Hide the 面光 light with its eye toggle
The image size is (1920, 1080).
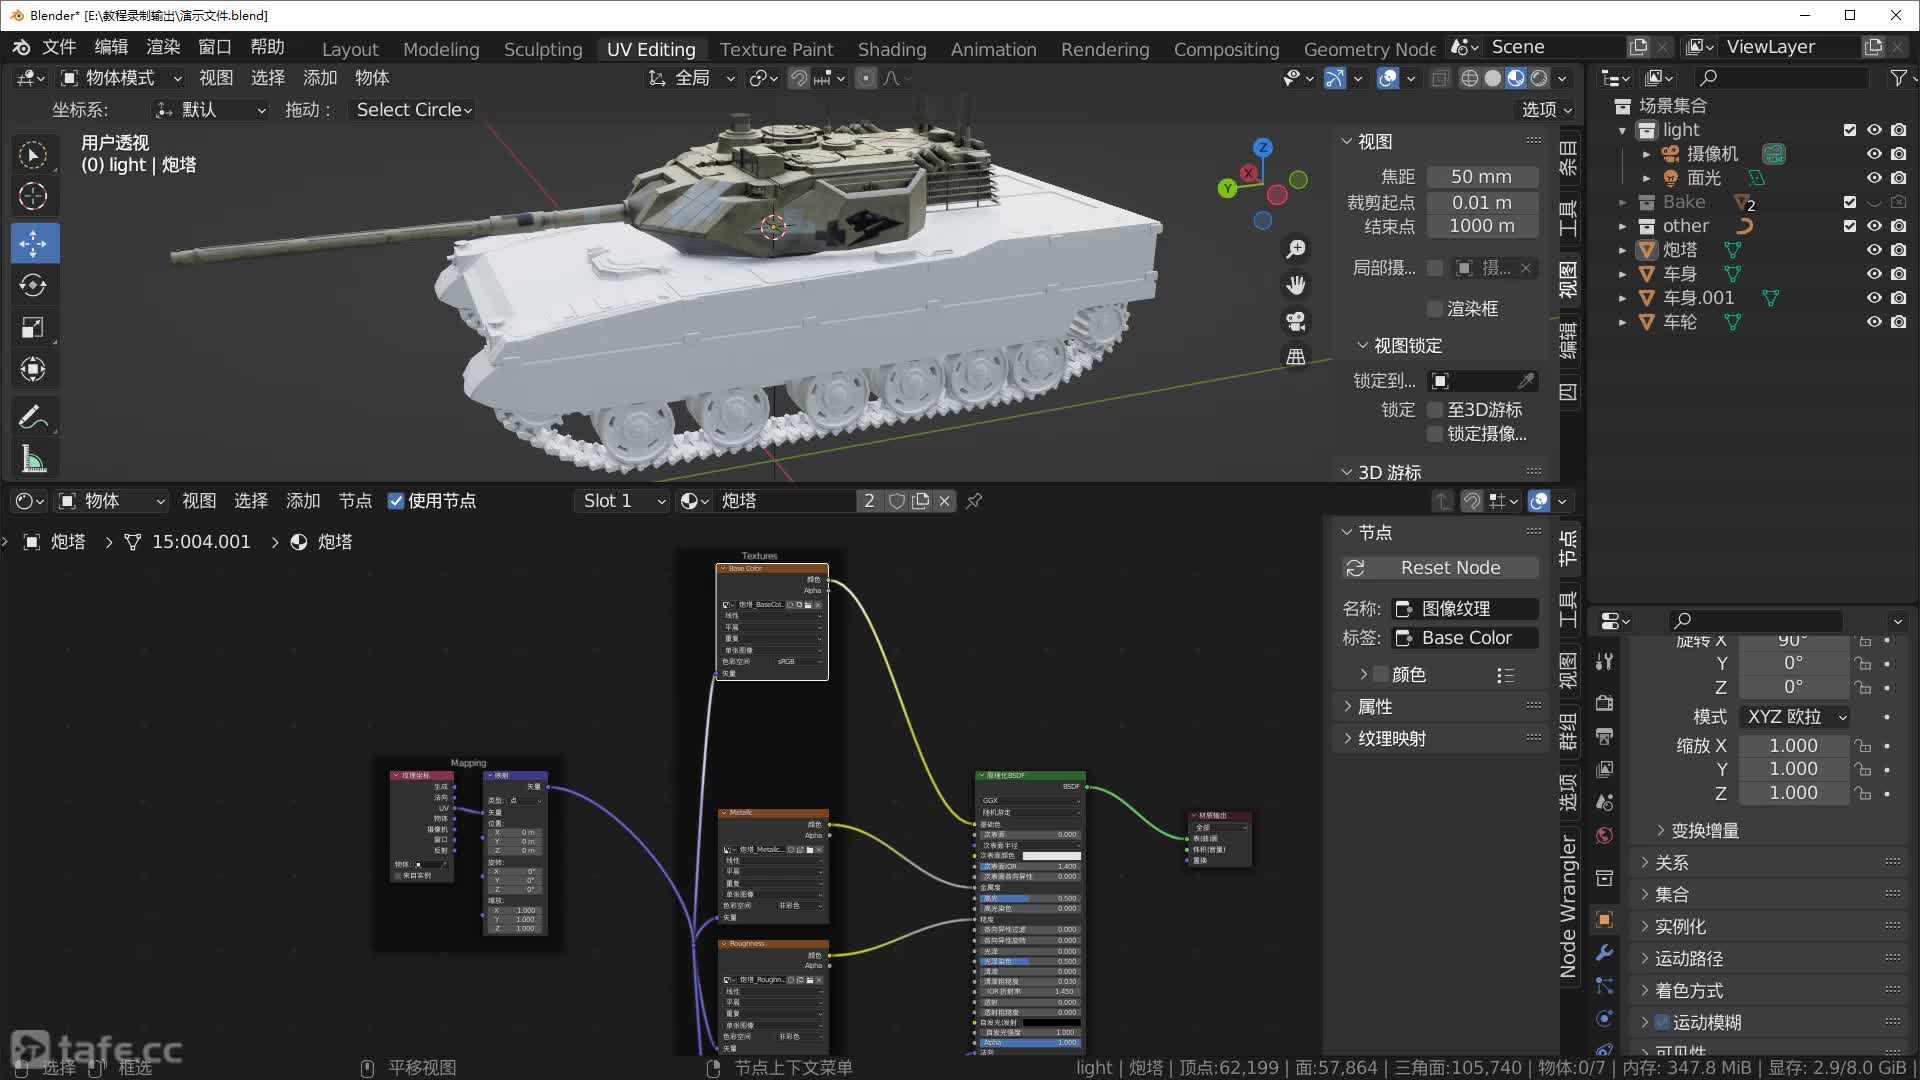pyautogui.click(x=1874, y=178)
